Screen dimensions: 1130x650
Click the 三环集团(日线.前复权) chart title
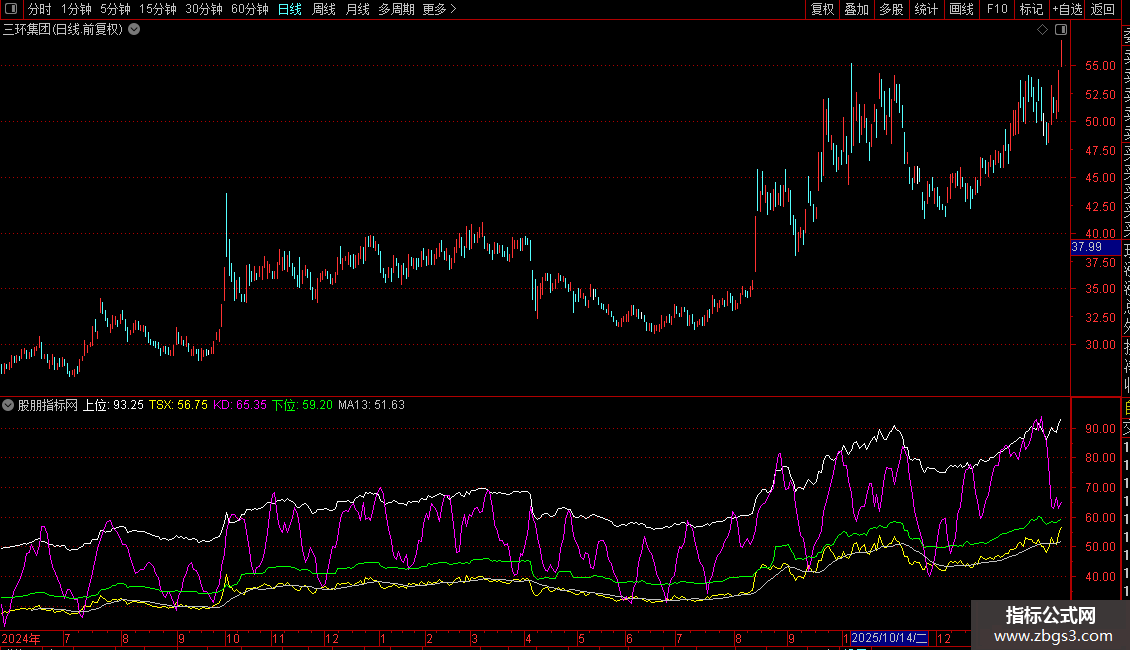[x=63, y=30]
